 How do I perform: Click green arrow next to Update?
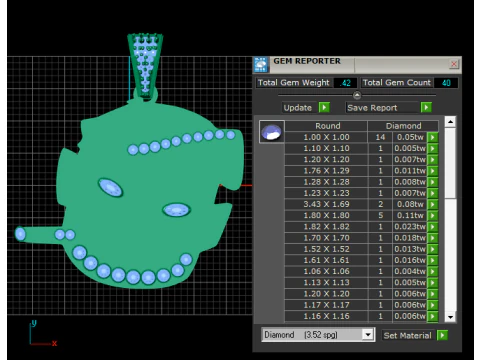(324, 107)
